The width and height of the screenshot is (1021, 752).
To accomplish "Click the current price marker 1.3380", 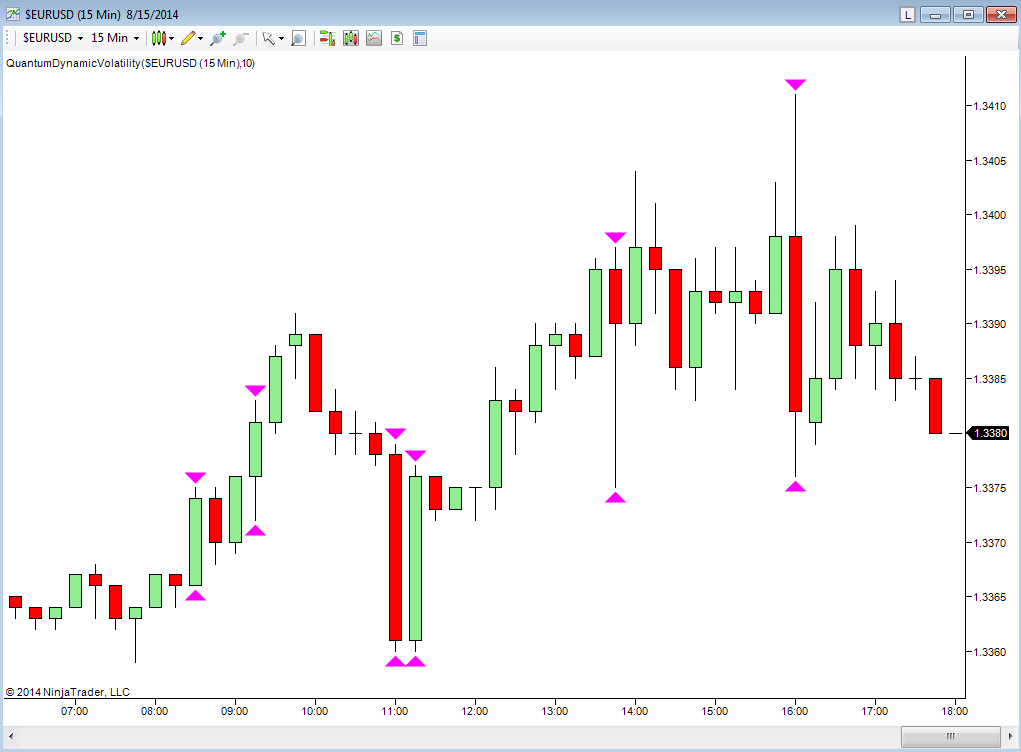I will point(989,433).
